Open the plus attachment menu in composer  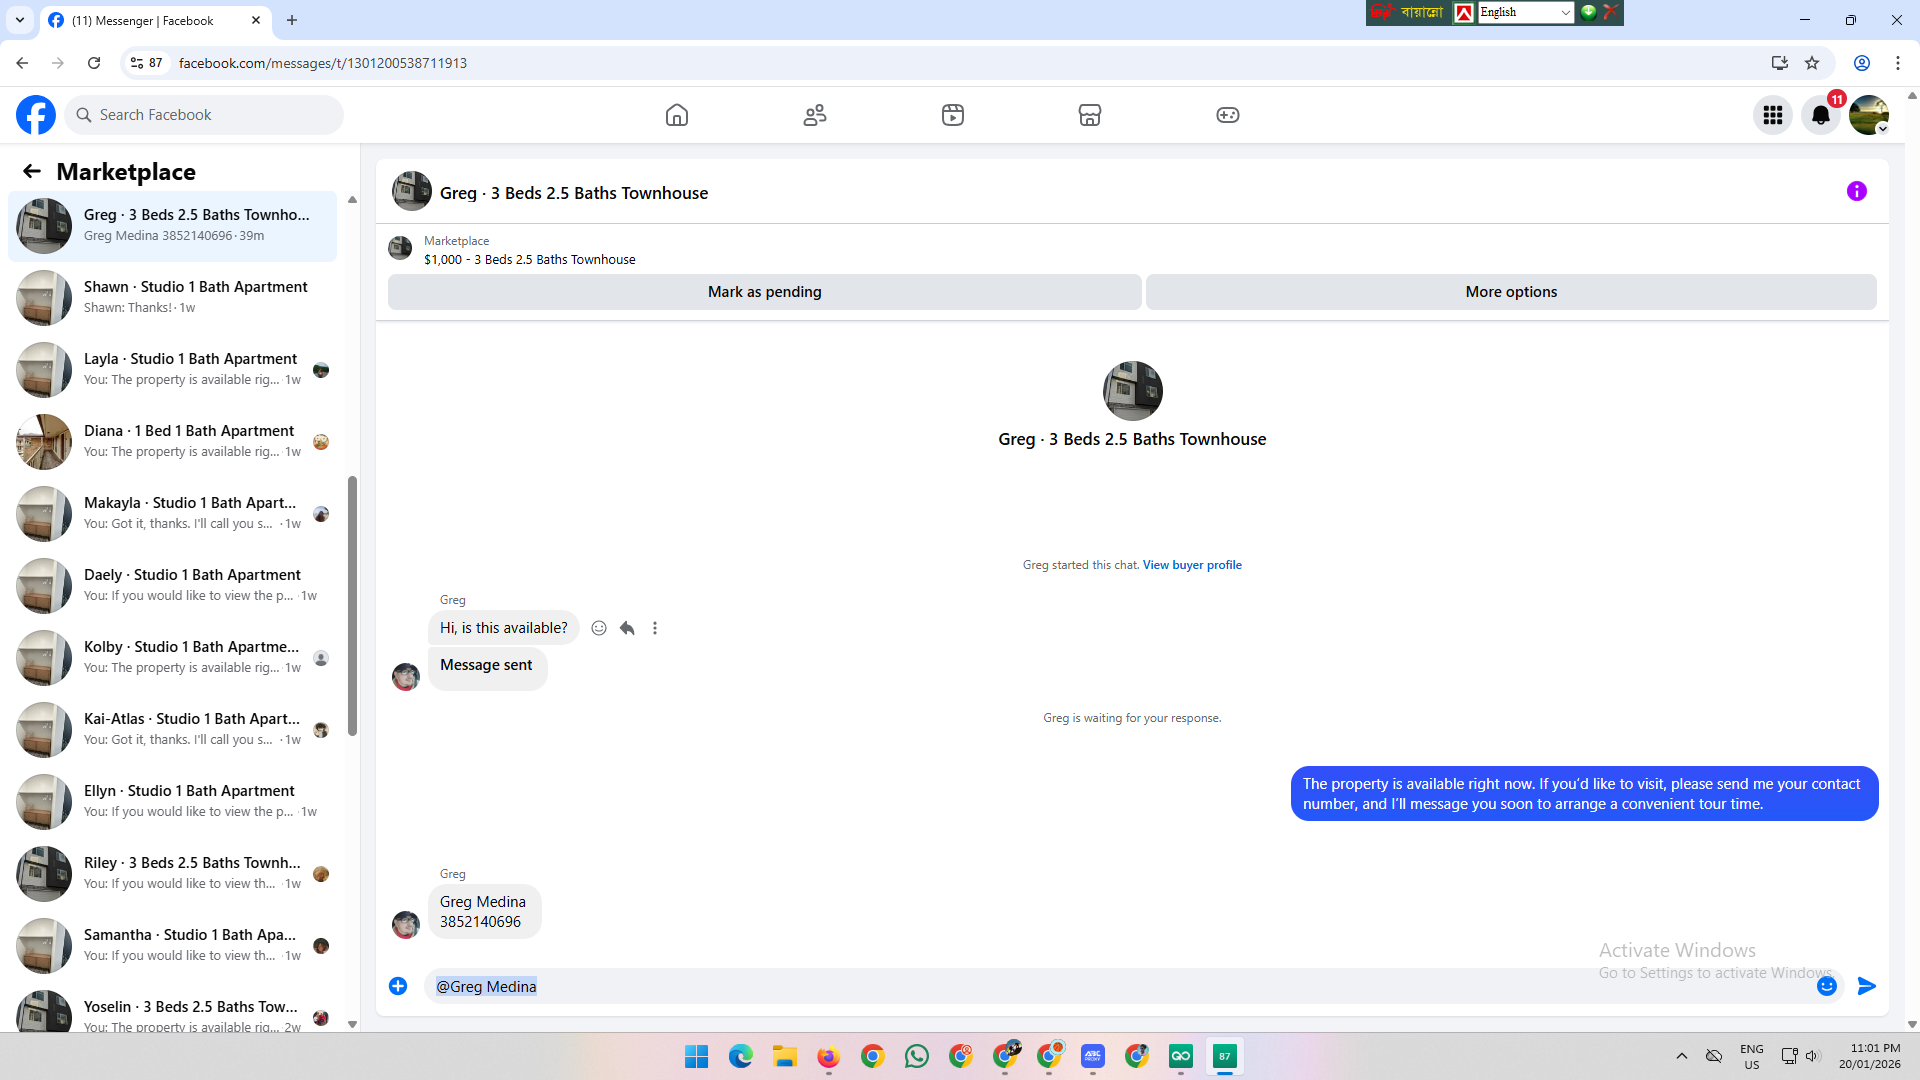click(398, 986)
